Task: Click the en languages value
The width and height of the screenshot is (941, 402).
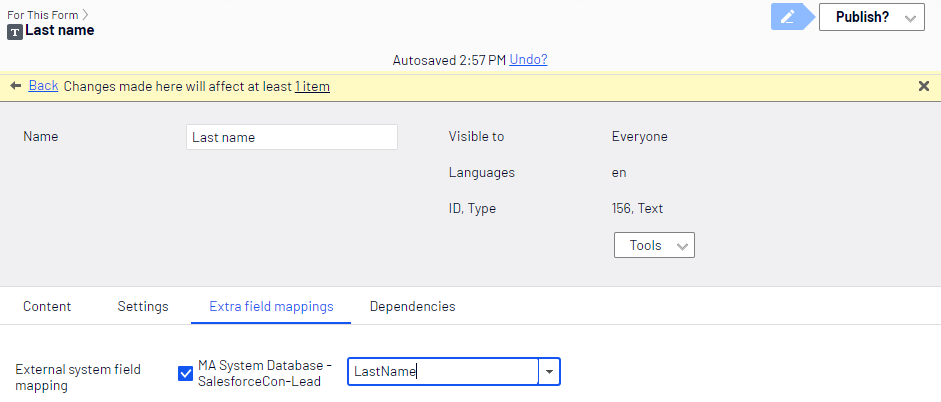Action: coord(619,173)
